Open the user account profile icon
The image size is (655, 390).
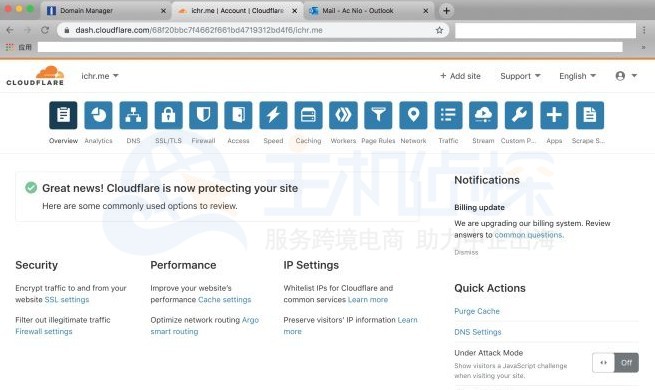(x=620, y=76)
